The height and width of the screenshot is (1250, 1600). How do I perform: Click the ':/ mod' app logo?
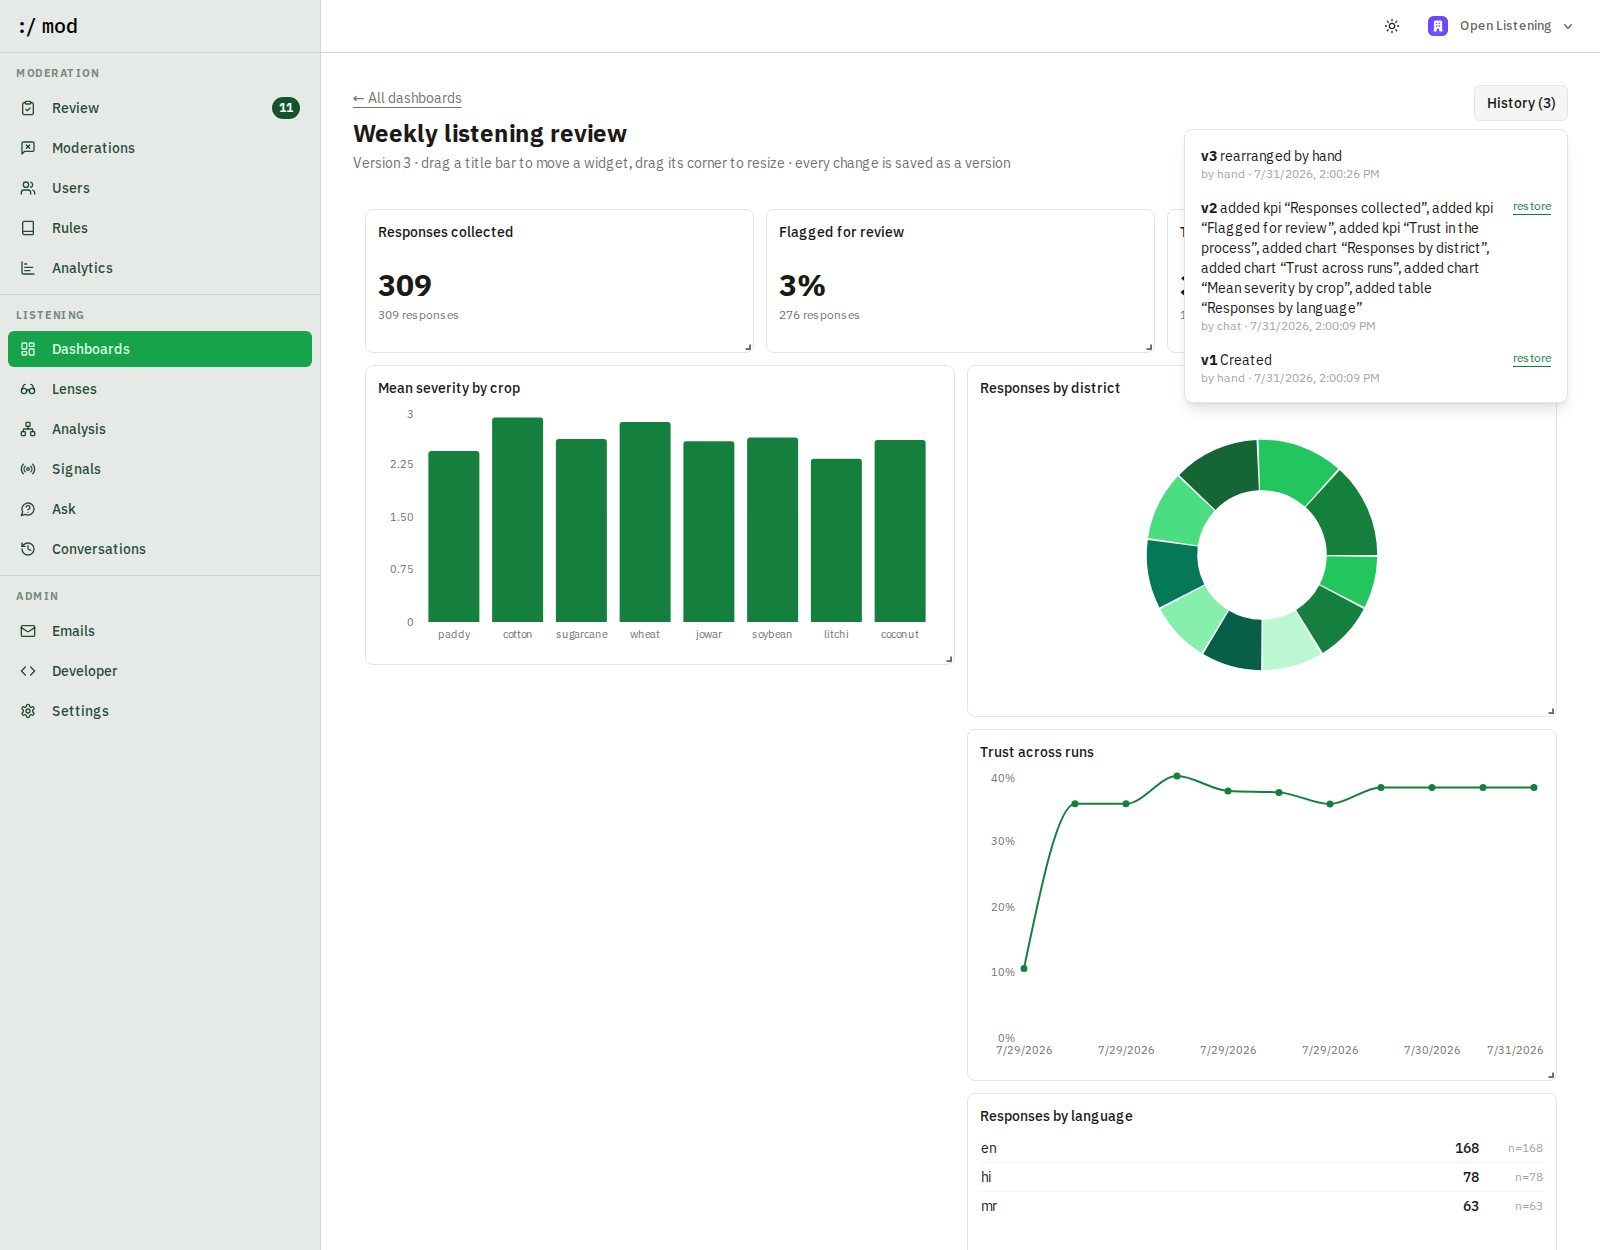(x=48, y=26)
